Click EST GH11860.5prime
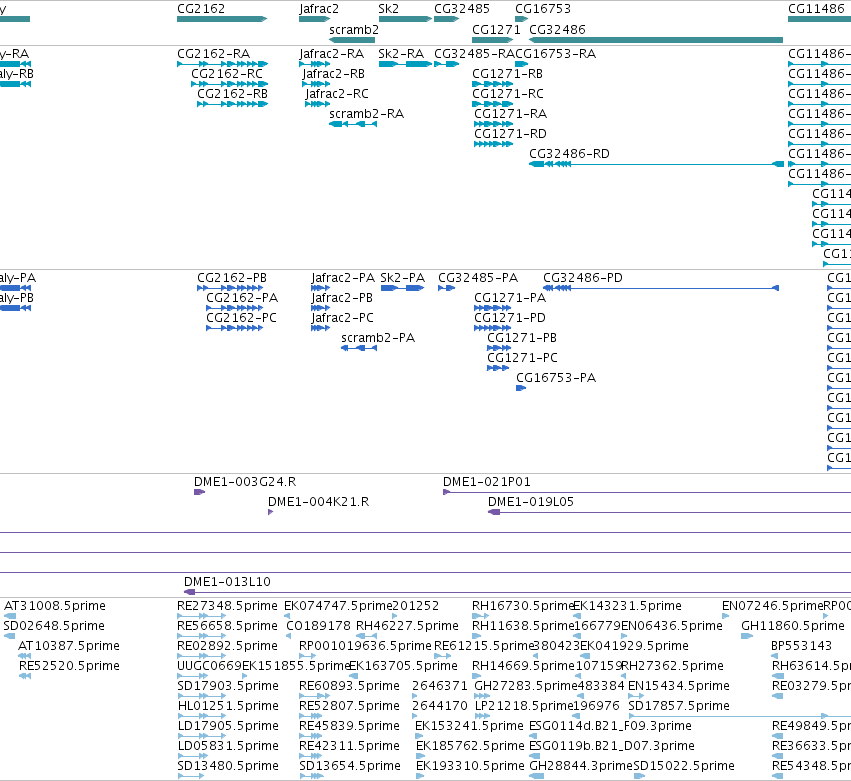This screenshot has height=781, width=851. pos(747,636)
